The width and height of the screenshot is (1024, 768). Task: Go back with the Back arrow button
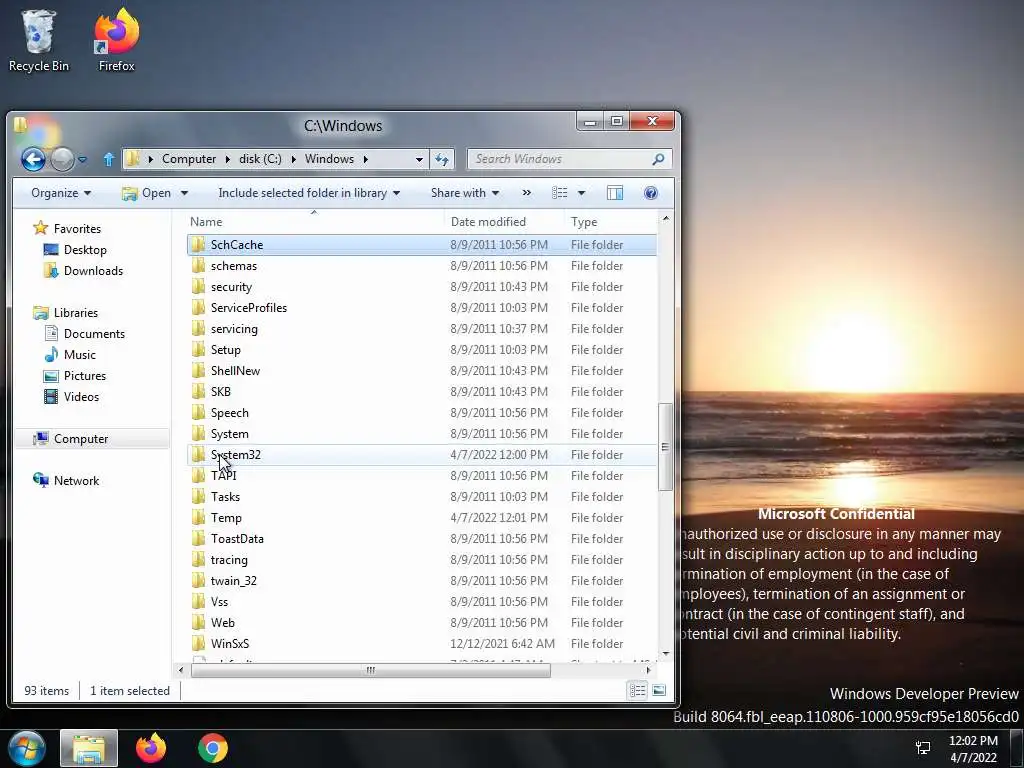click(33, 159)
